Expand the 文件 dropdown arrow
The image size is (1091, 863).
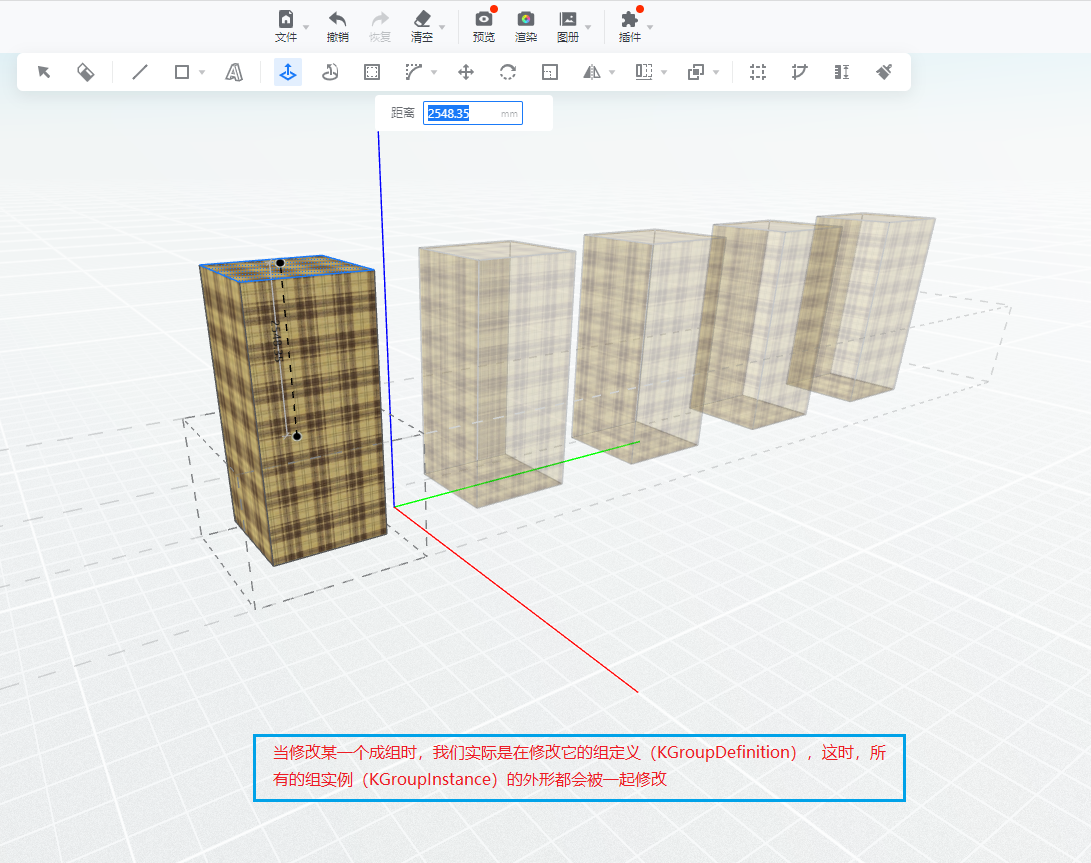[x=305, y=28]
